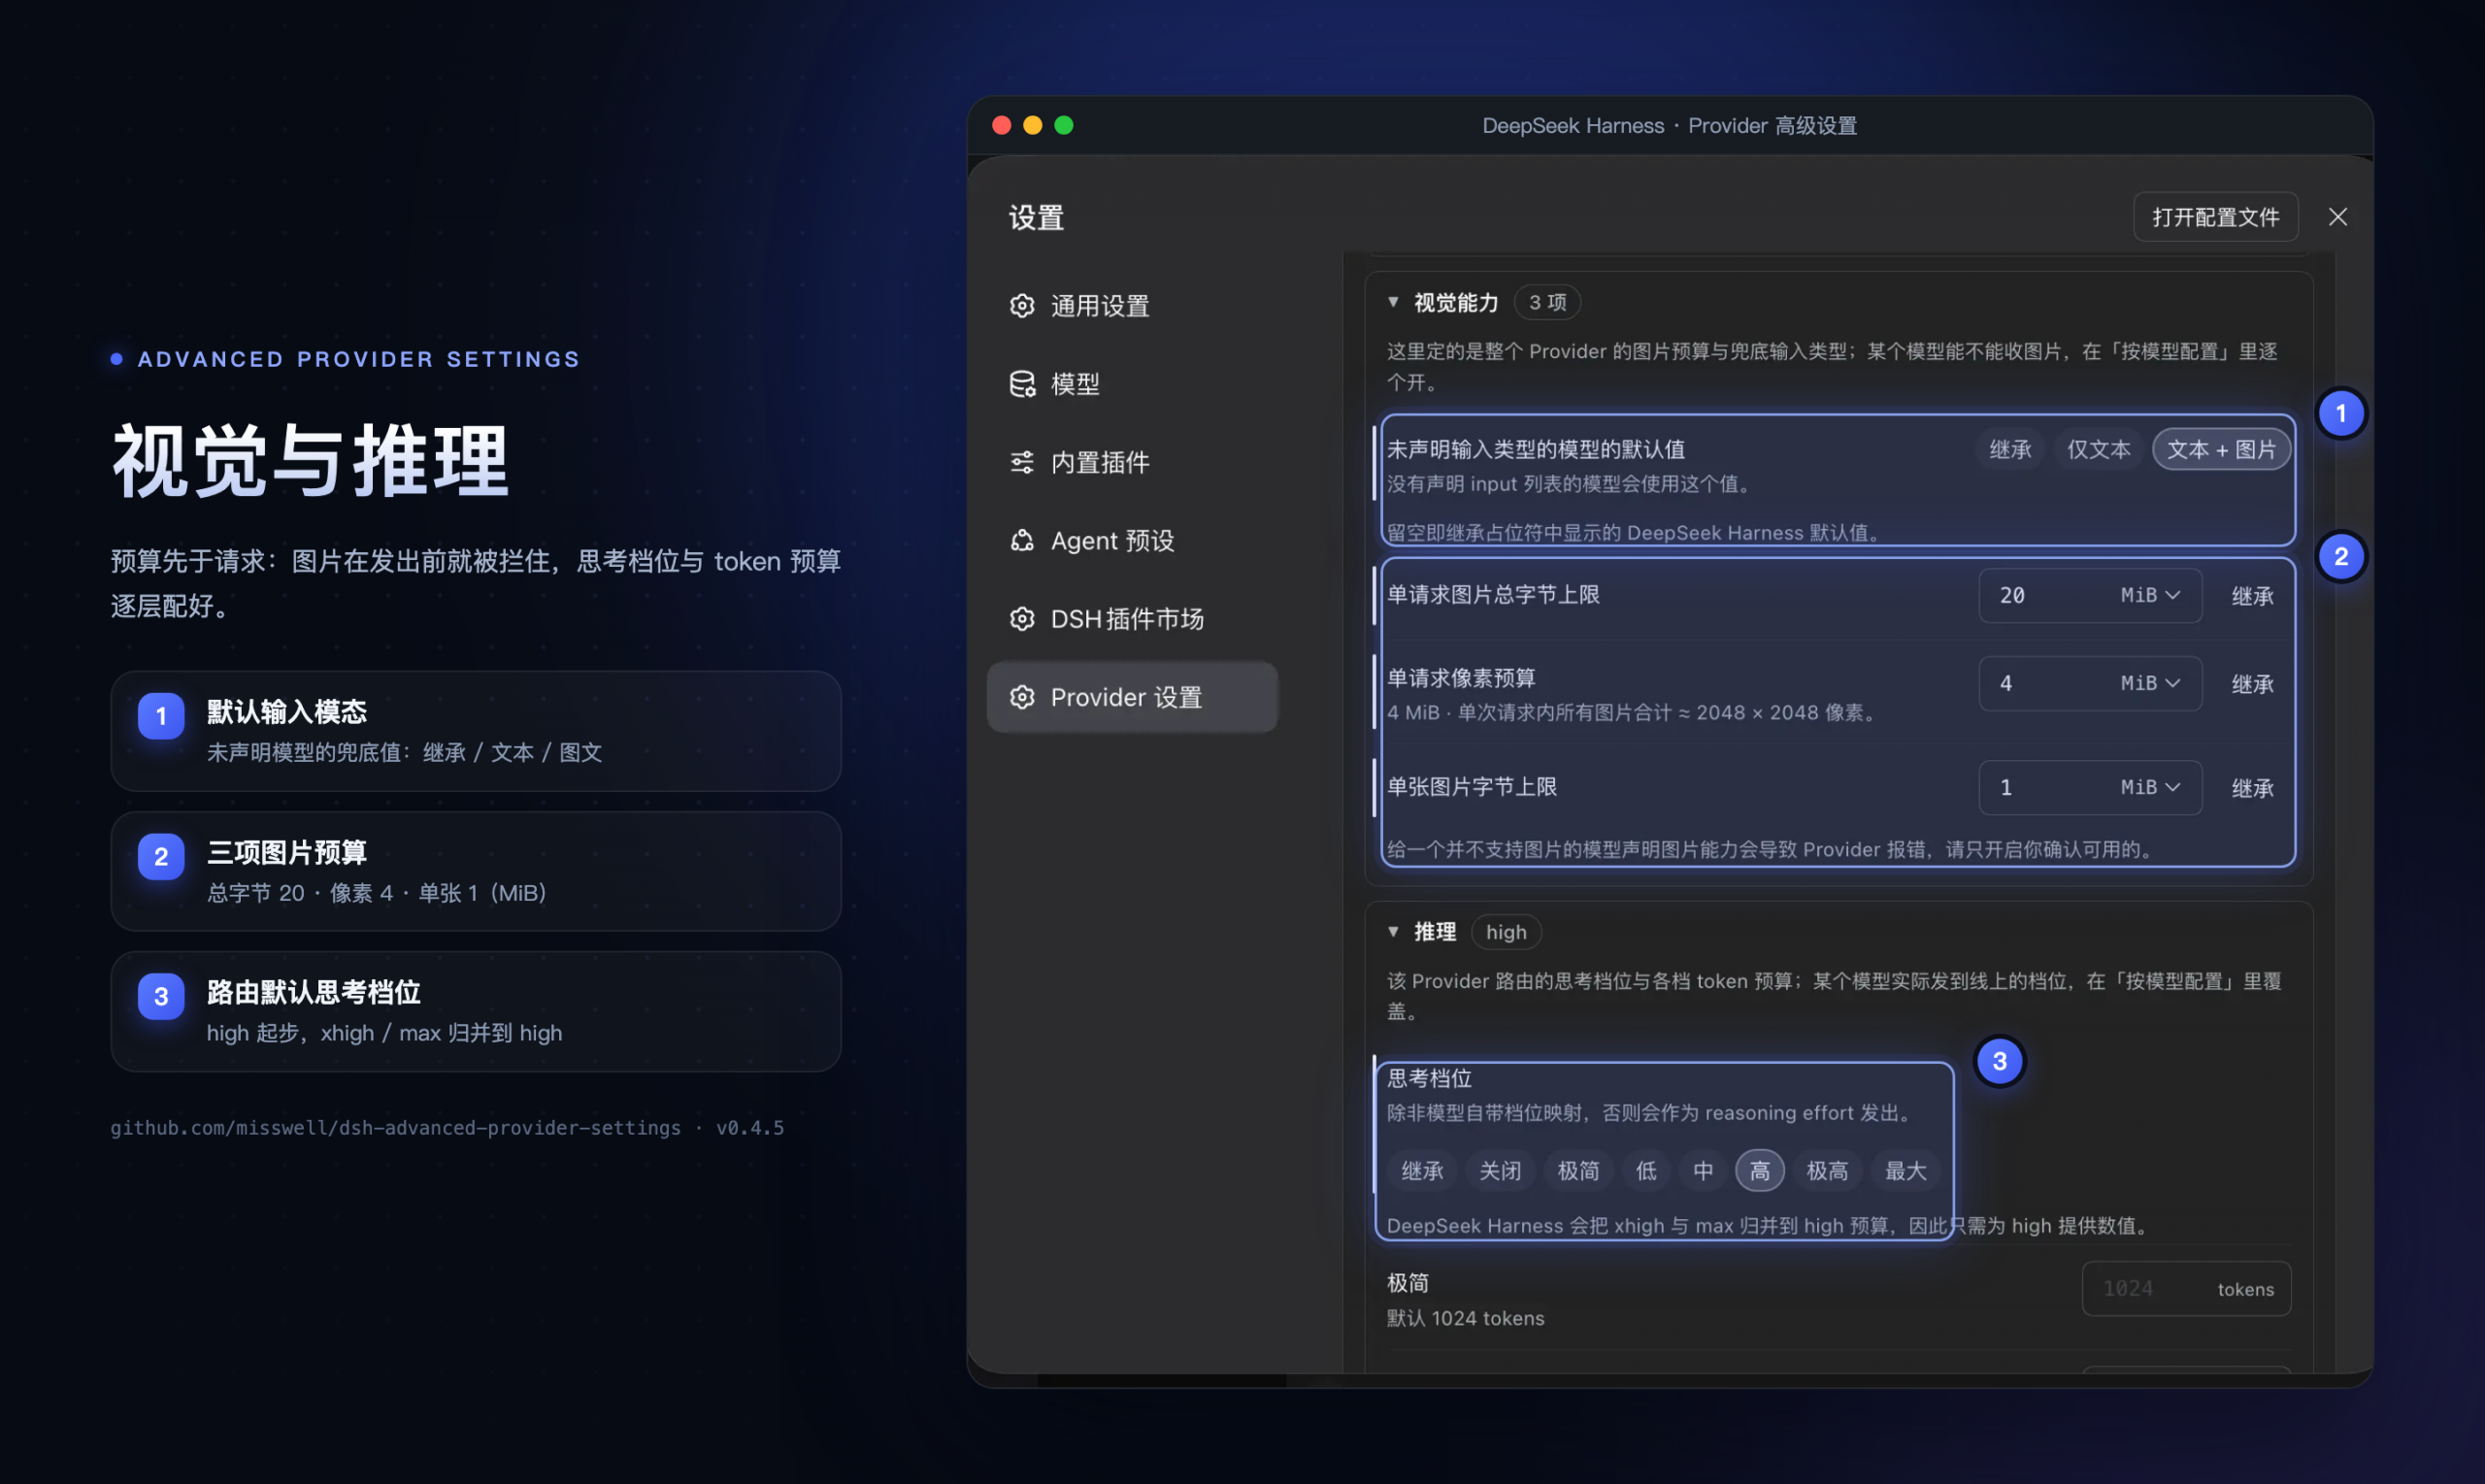Click 继承 beside 单请求图片总字节上限
The image size is (2485, 1484).
click(x=2252, y=596)
